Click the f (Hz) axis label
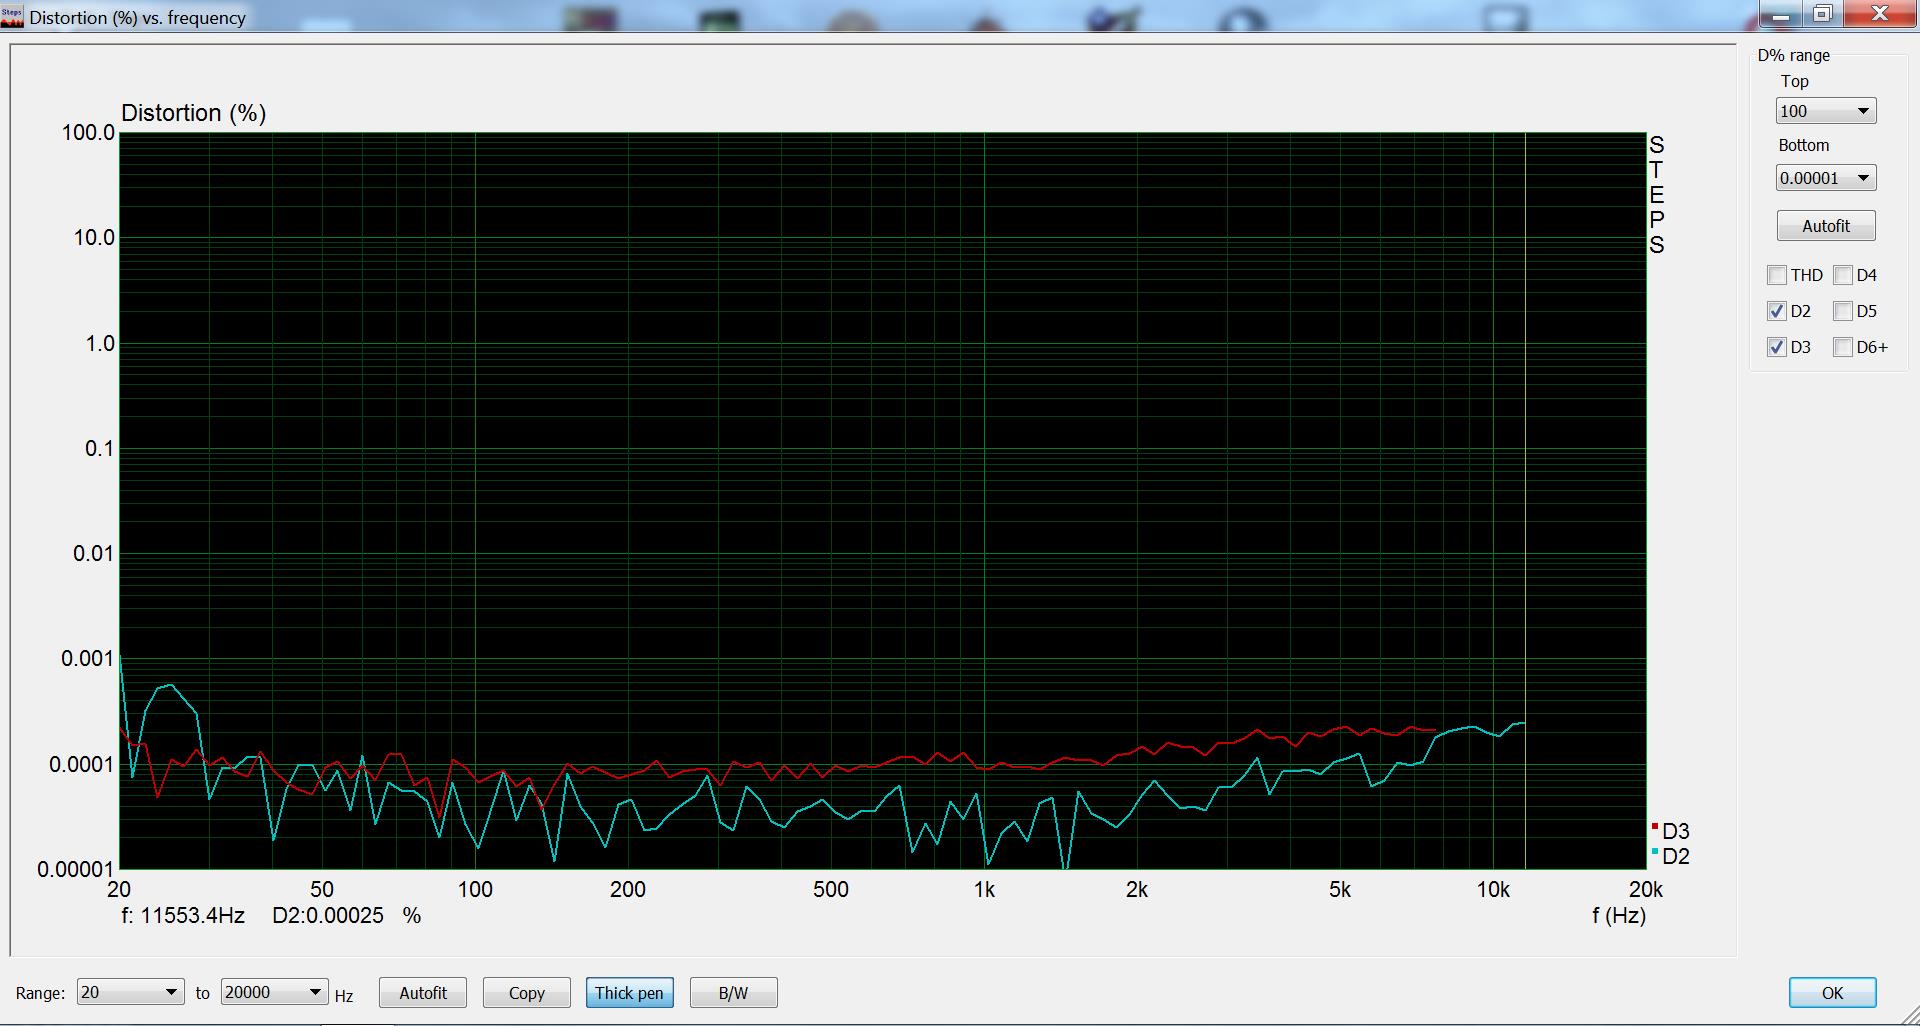This screenshot has width=1924, height=1026. click(x=1619, y=915)
